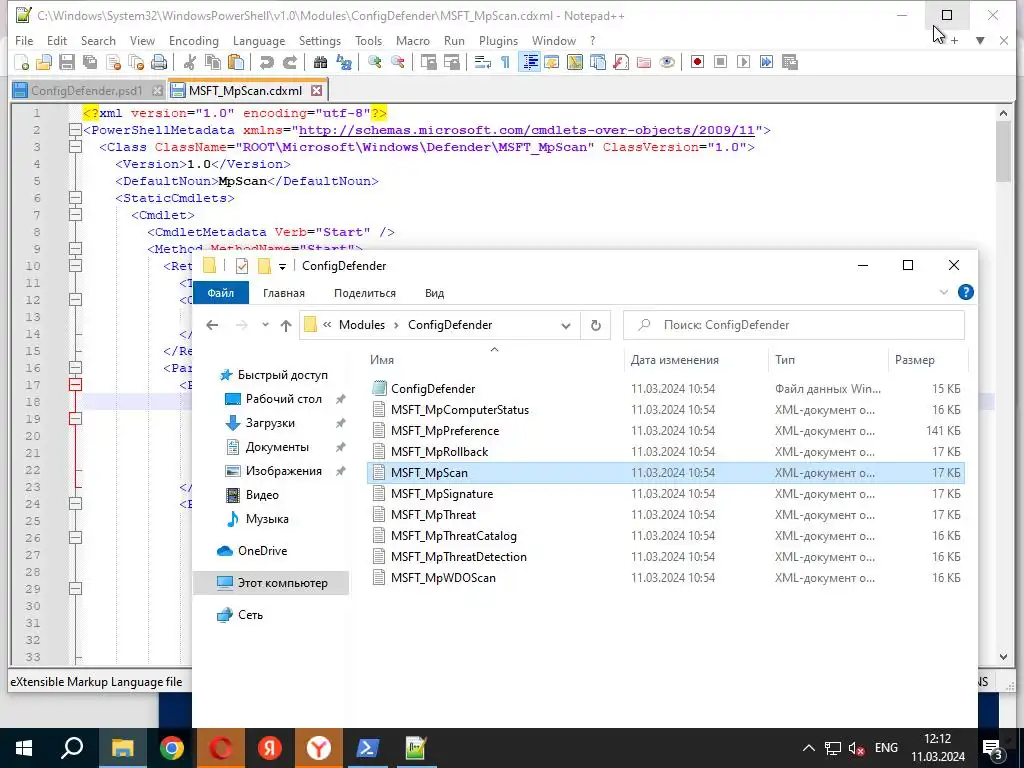Collapse the StaticCmdlets fold on line 6
The width and height of the screenshot is (1024, 768).
[x=75, y=198]
